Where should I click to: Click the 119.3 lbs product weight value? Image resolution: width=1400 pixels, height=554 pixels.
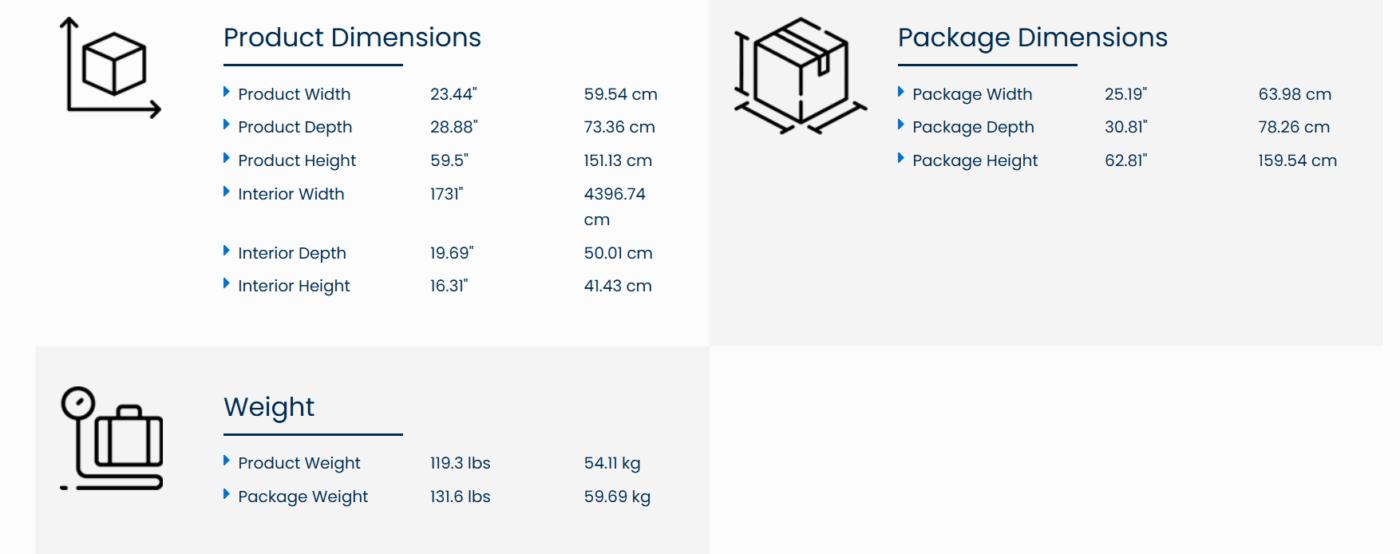(x=460, y=463)
